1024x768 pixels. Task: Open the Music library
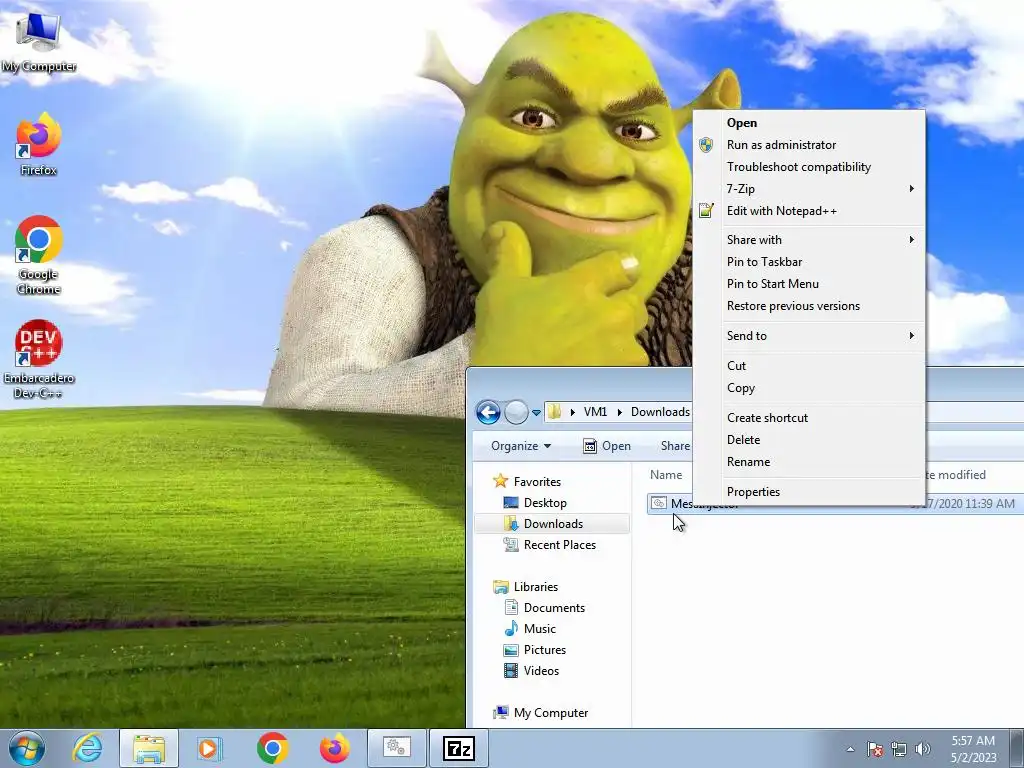pos(530,628)
